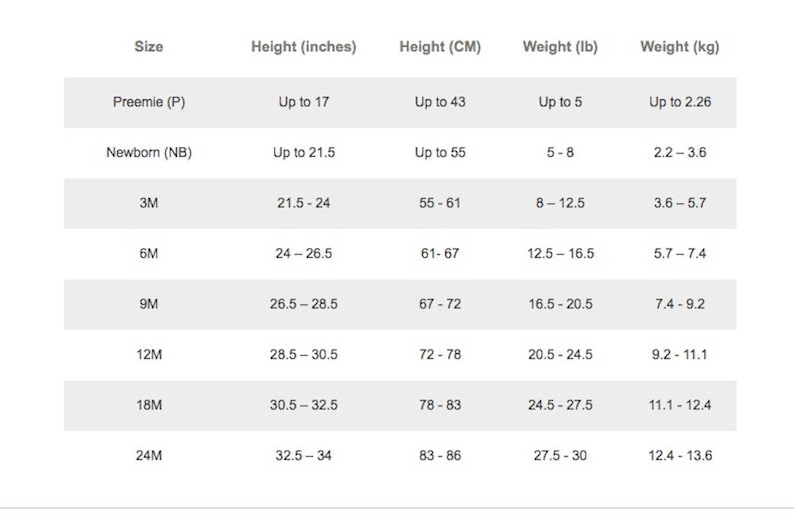Click the '61- 67' centimeter cell
This screenshot has height=531, width=794.
(440, 254)
